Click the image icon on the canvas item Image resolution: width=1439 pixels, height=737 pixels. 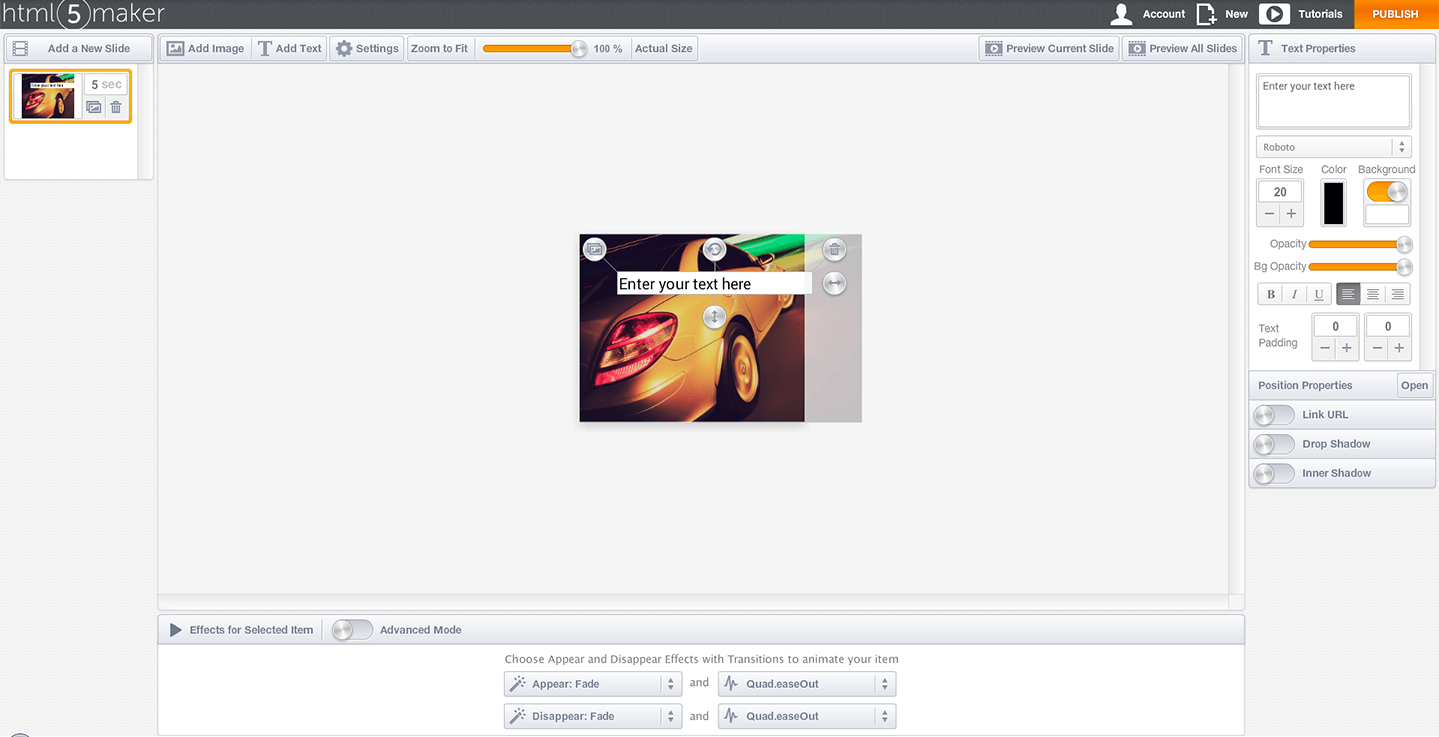point(595,249)
